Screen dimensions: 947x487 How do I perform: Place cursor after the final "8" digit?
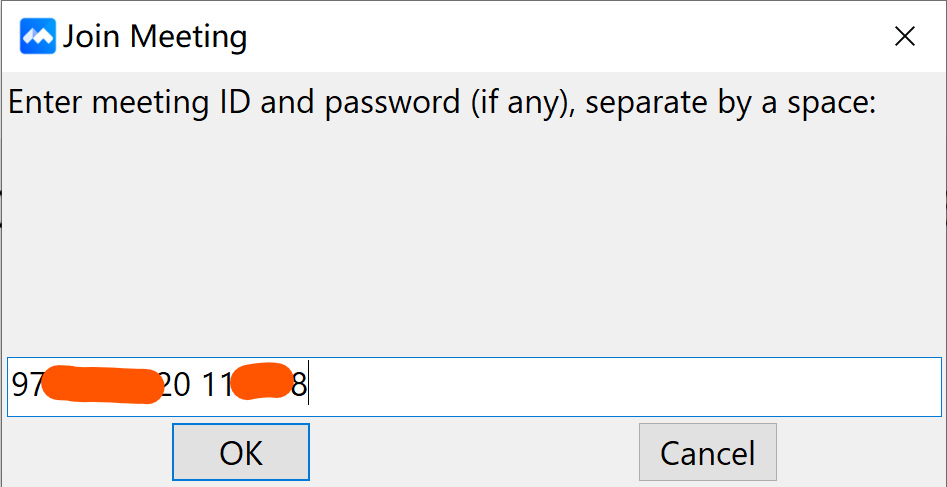click(308, 385)
